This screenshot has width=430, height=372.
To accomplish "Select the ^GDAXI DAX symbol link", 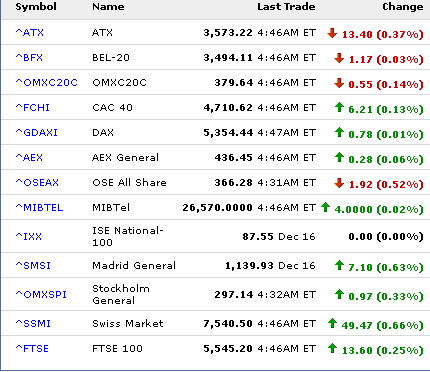I will pyautogui.click(x=37, y=132).
